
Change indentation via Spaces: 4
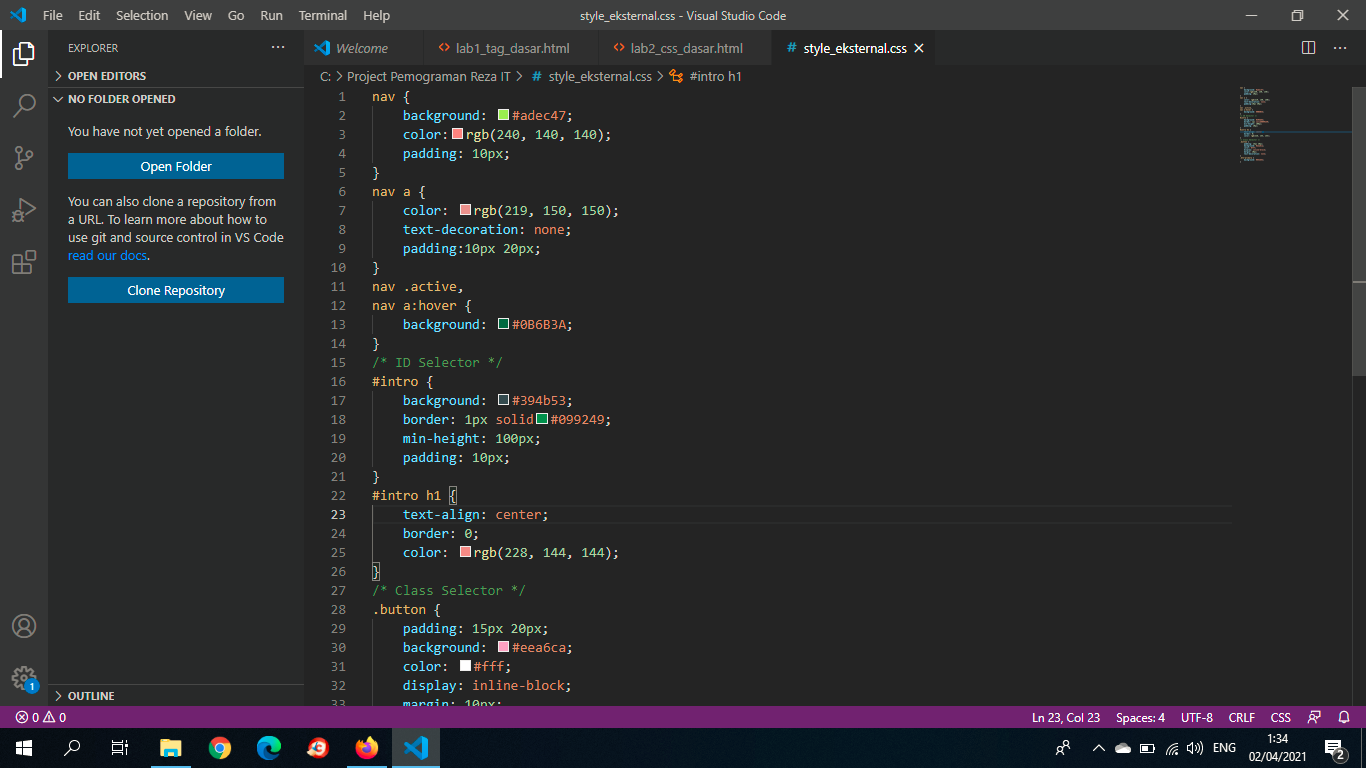pos(1140,717)
